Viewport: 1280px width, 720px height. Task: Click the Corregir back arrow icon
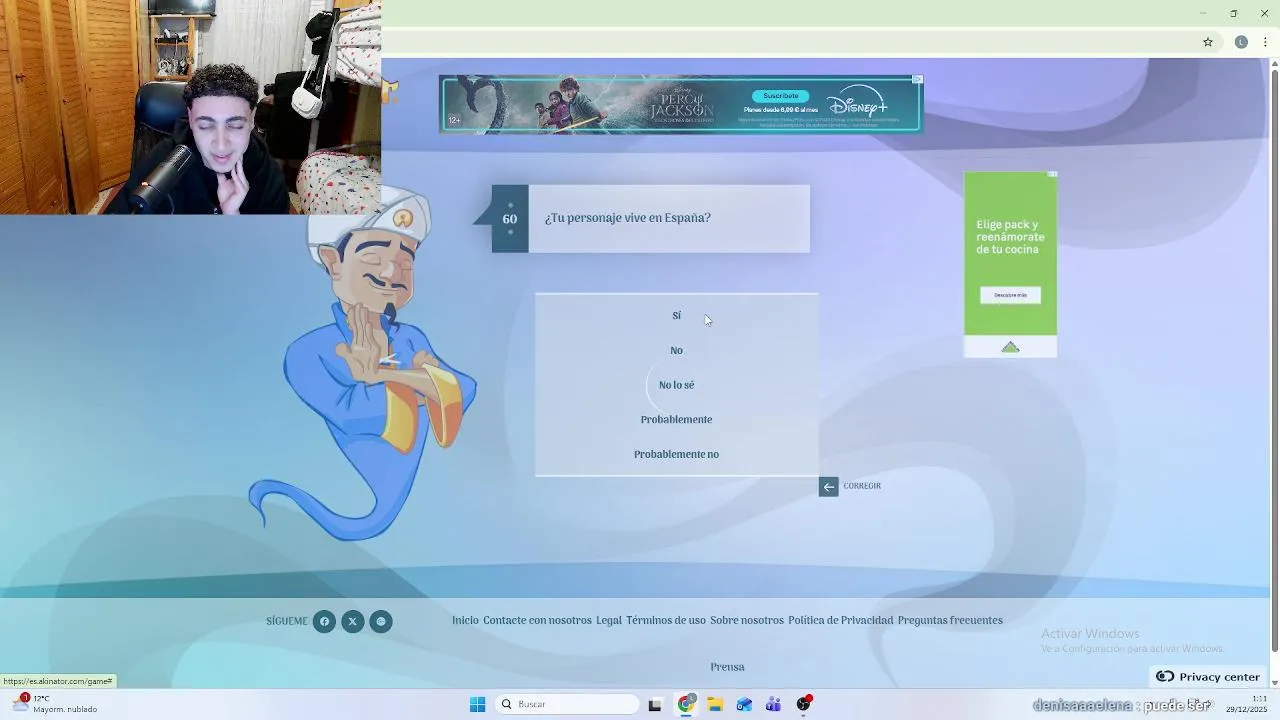point(828,487)
